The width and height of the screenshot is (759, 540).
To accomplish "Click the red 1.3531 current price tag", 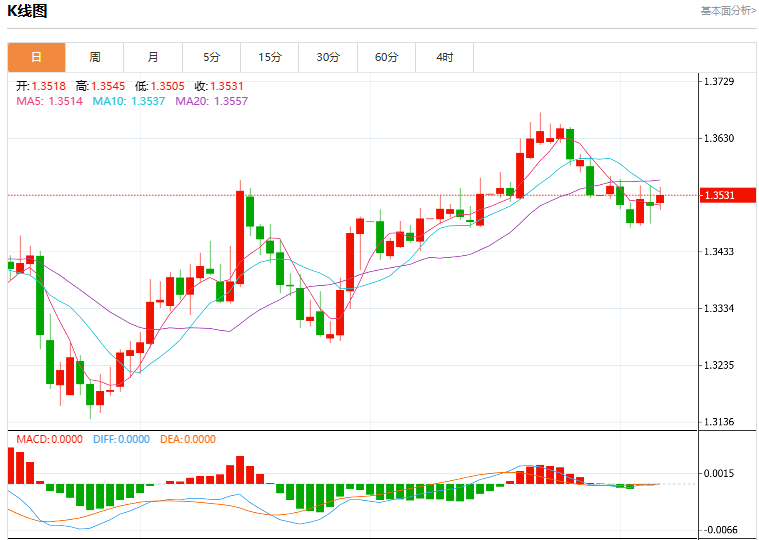I will click(728, 195).
